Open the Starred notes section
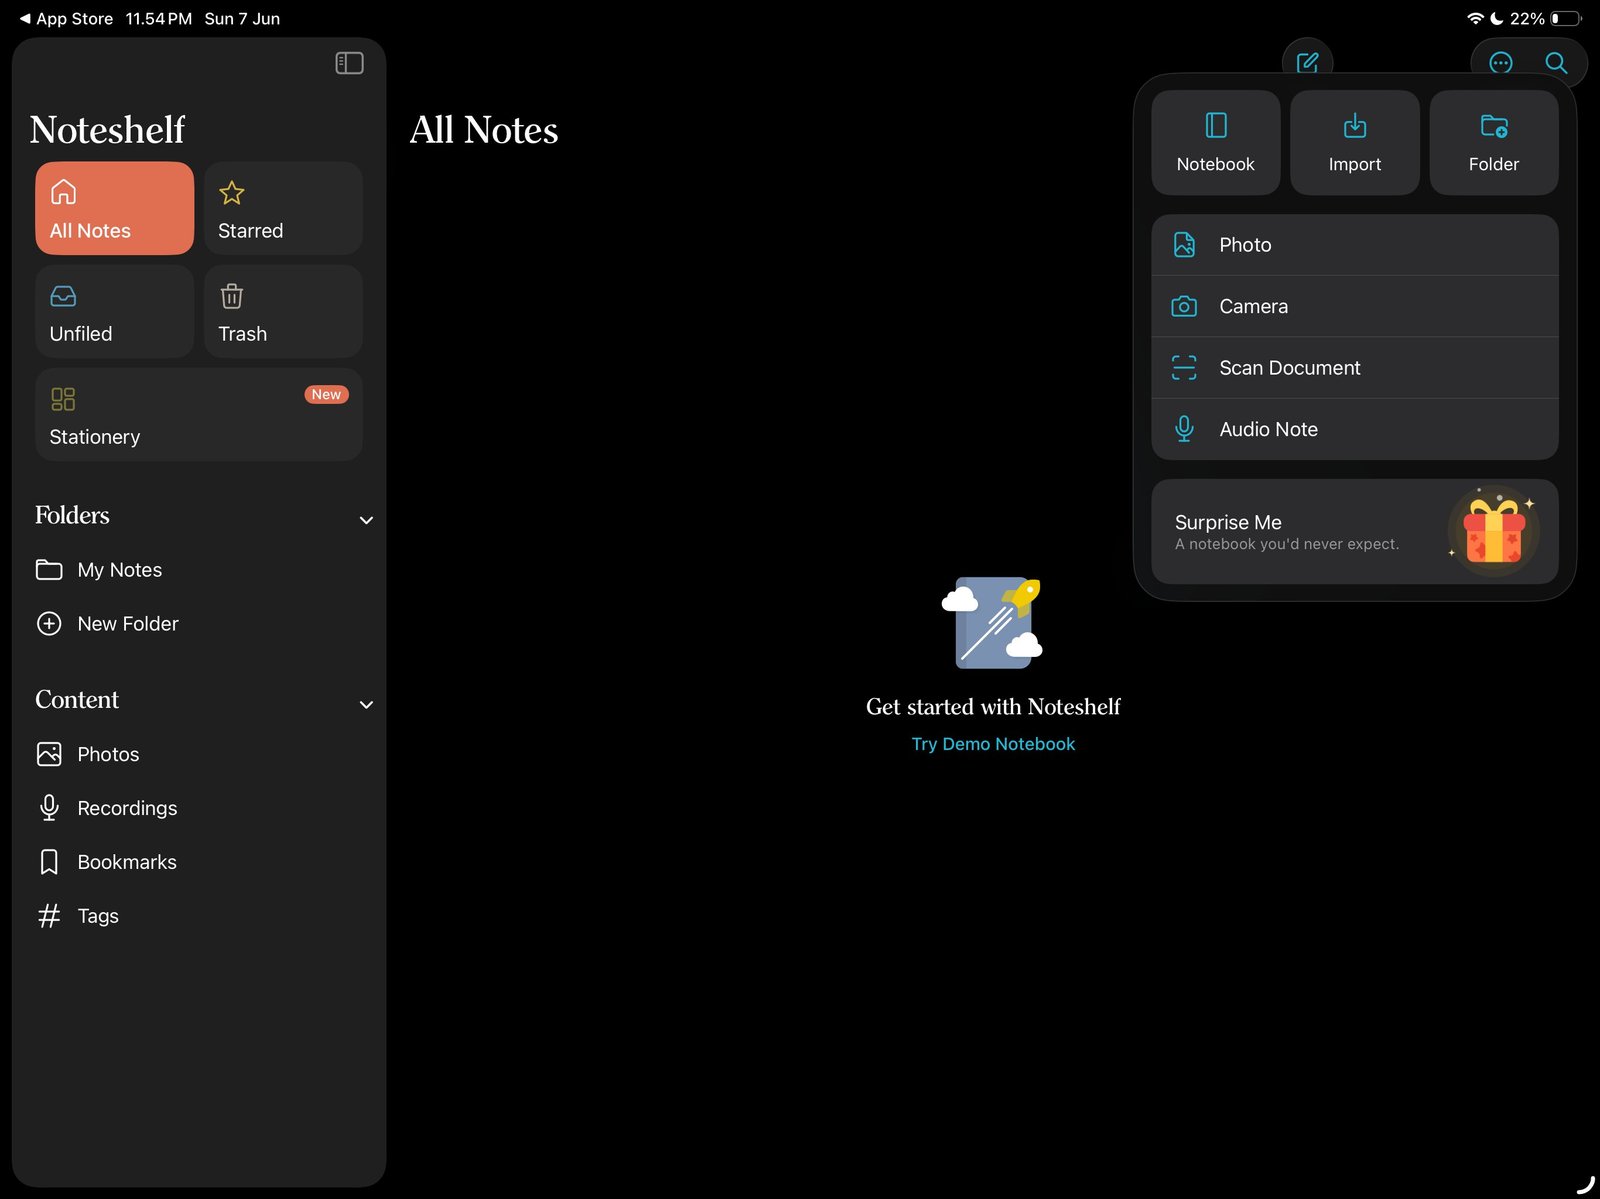This screenshot has width=1600, height=1199. point(283,208)
